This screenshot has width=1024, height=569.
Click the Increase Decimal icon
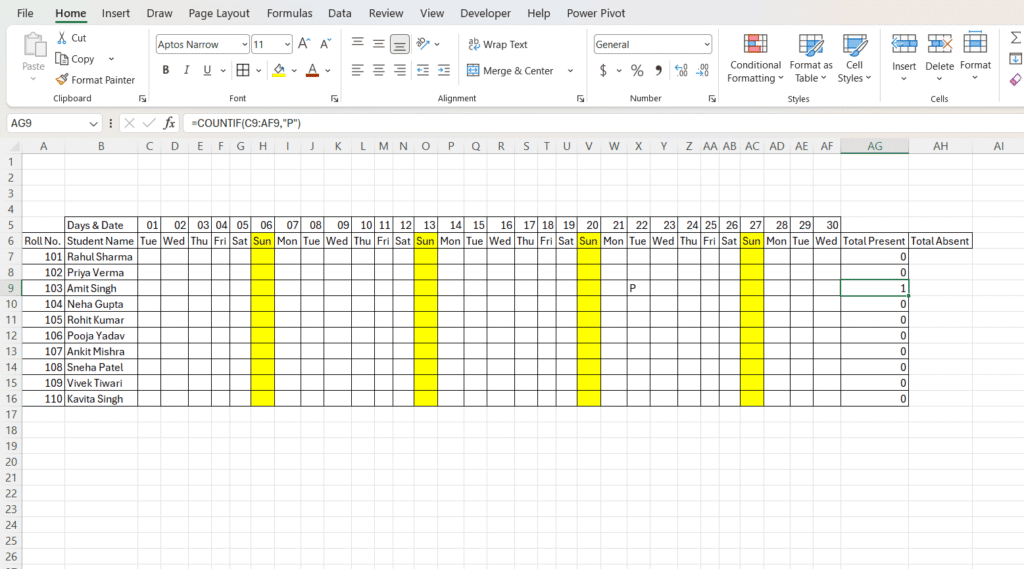[x=681, y=70]
